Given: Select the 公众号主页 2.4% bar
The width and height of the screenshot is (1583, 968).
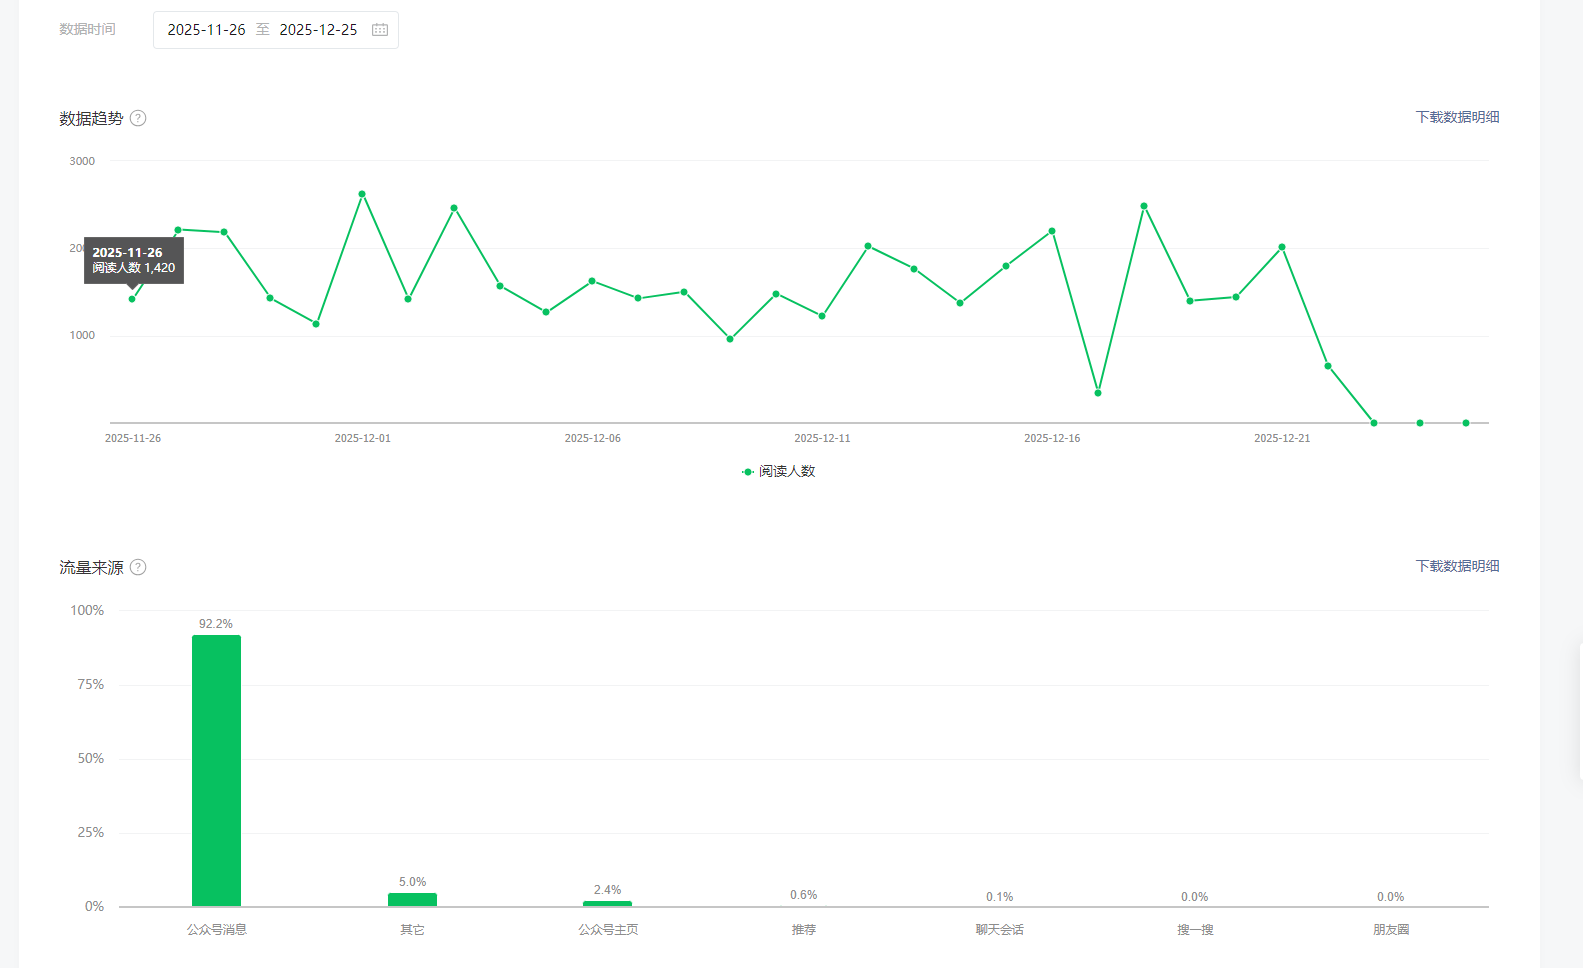Looking at the screenshot, I should (x=607, y=904).
